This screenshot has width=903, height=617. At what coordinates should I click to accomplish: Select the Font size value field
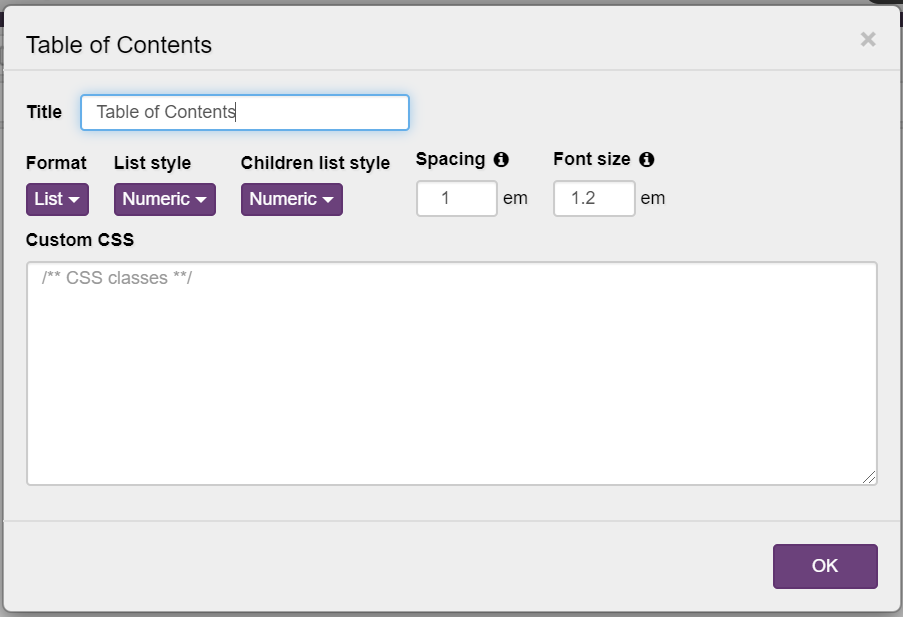594,198
